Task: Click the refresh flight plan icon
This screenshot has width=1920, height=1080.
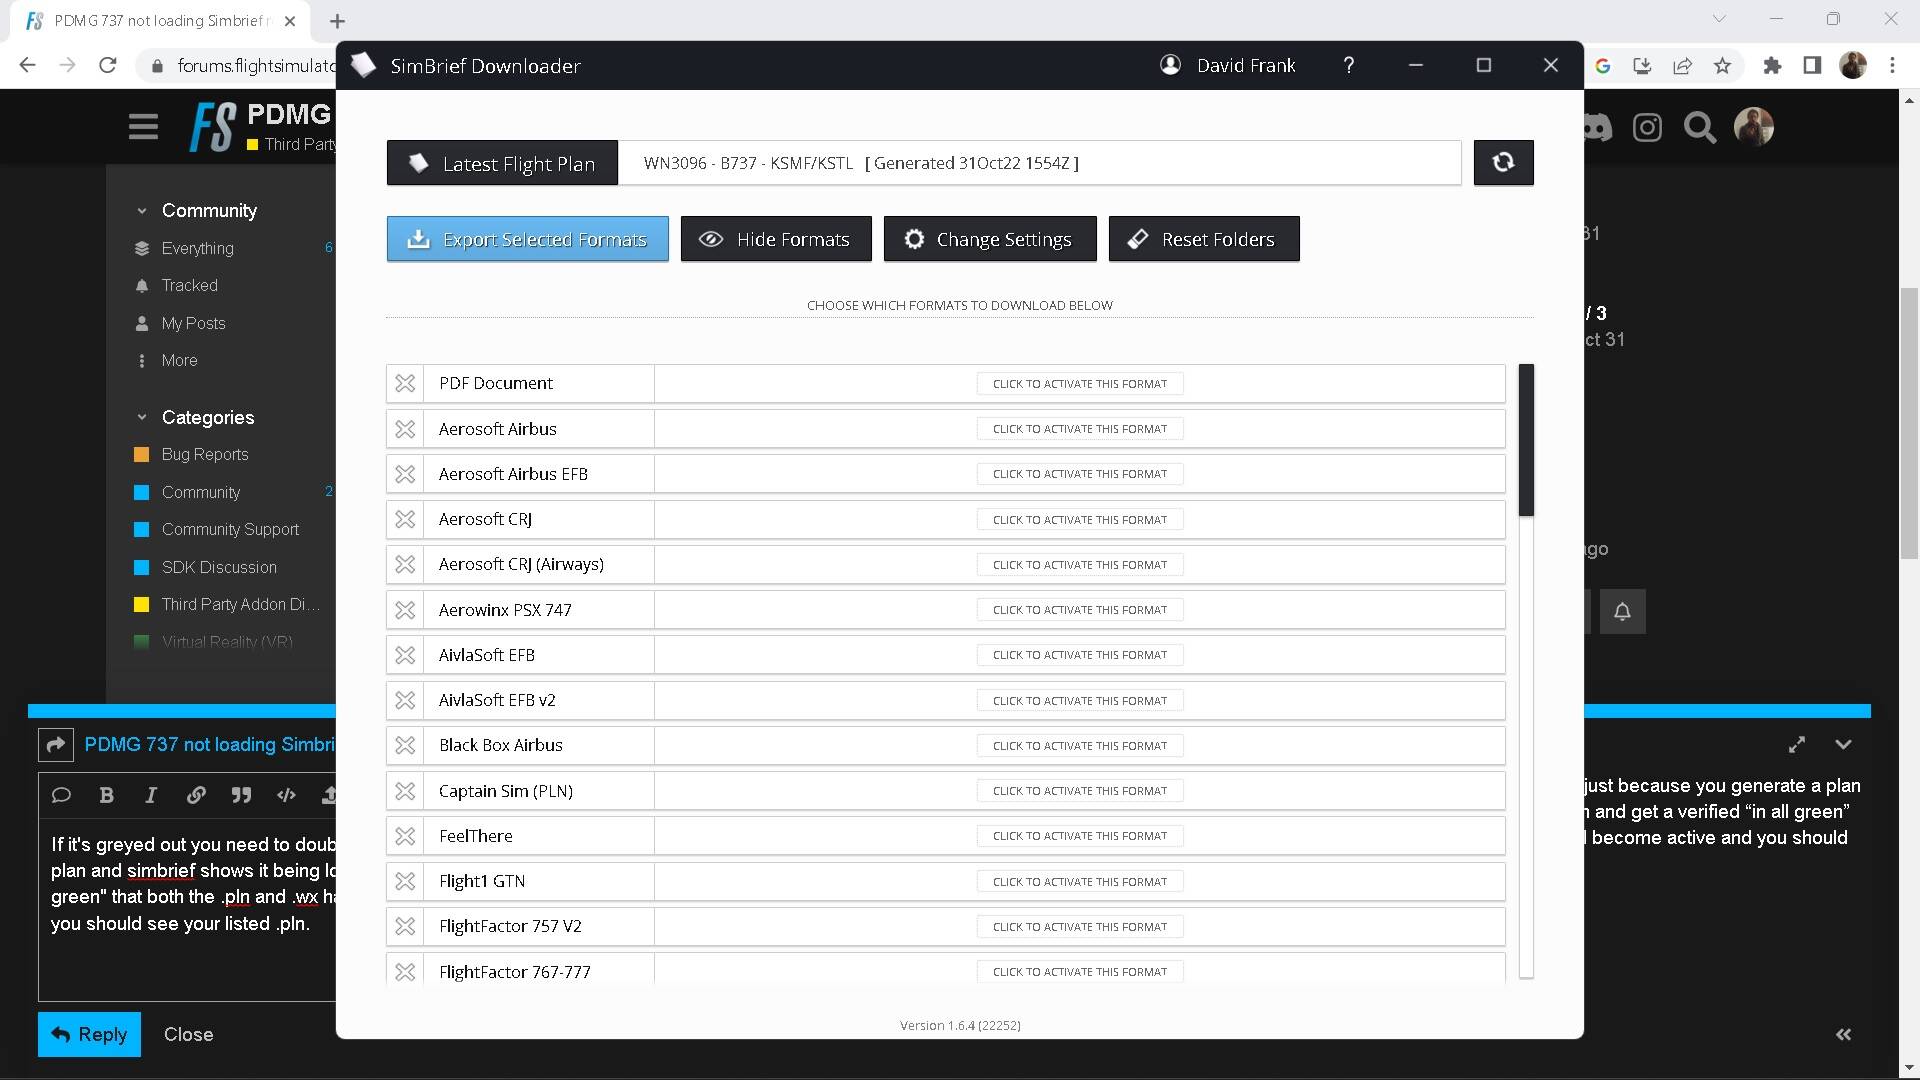Action: 1503,163
